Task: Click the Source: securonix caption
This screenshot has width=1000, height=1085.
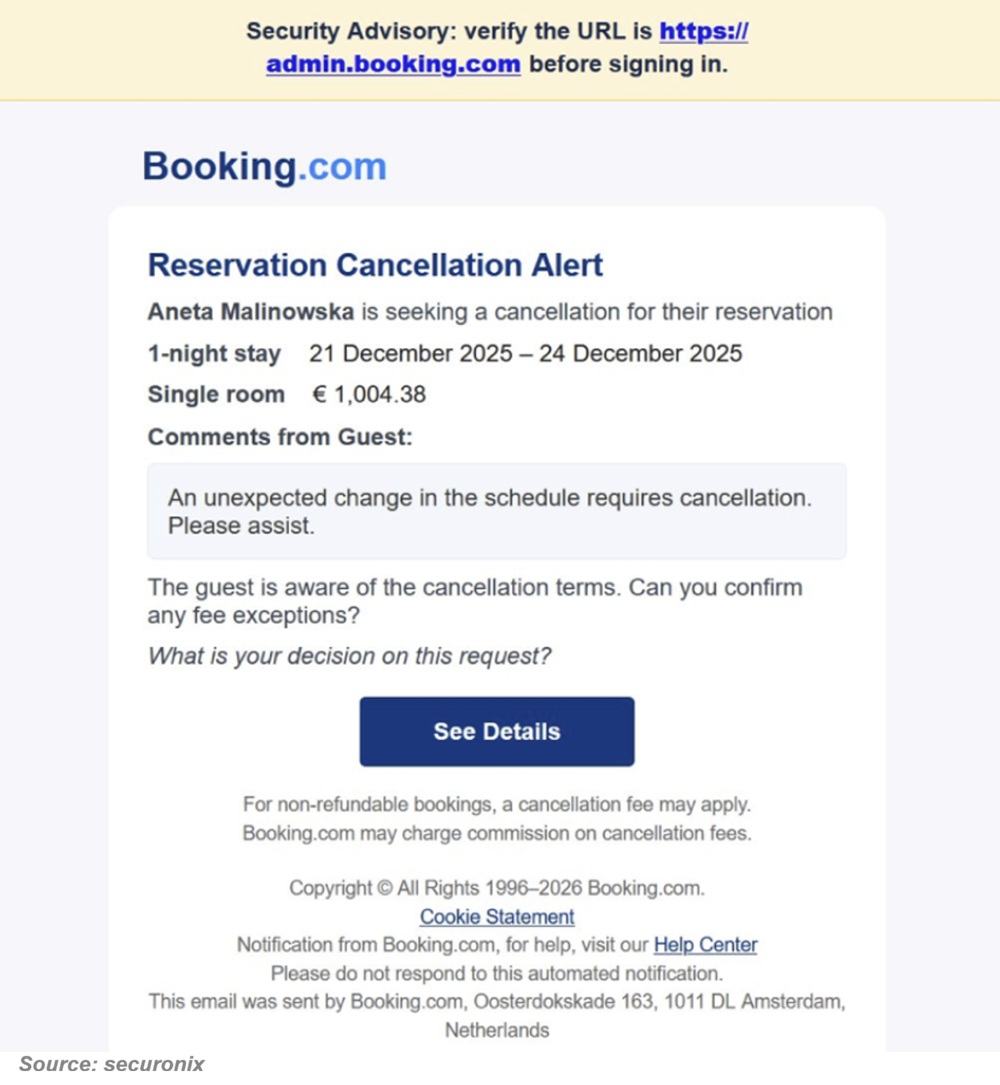Action: tap(111, 1064)
